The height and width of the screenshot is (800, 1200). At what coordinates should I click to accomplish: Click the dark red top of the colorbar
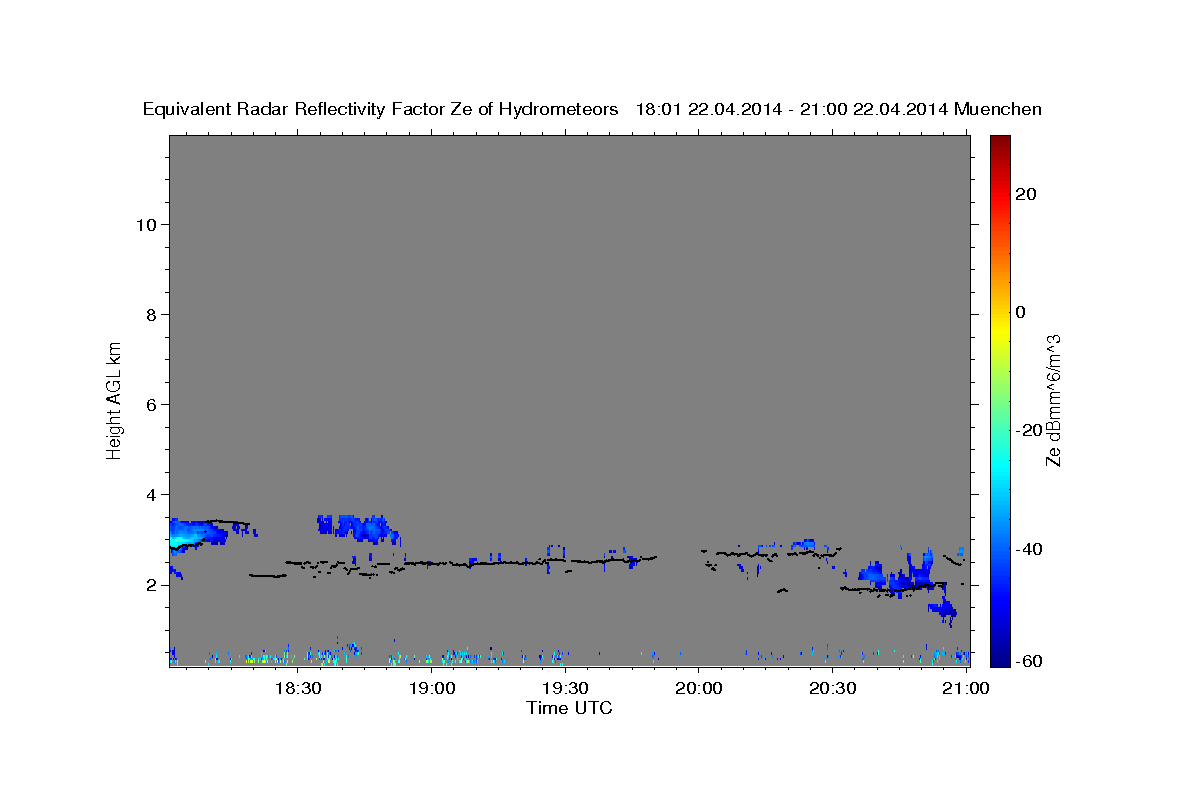[x=1000, y=145]
